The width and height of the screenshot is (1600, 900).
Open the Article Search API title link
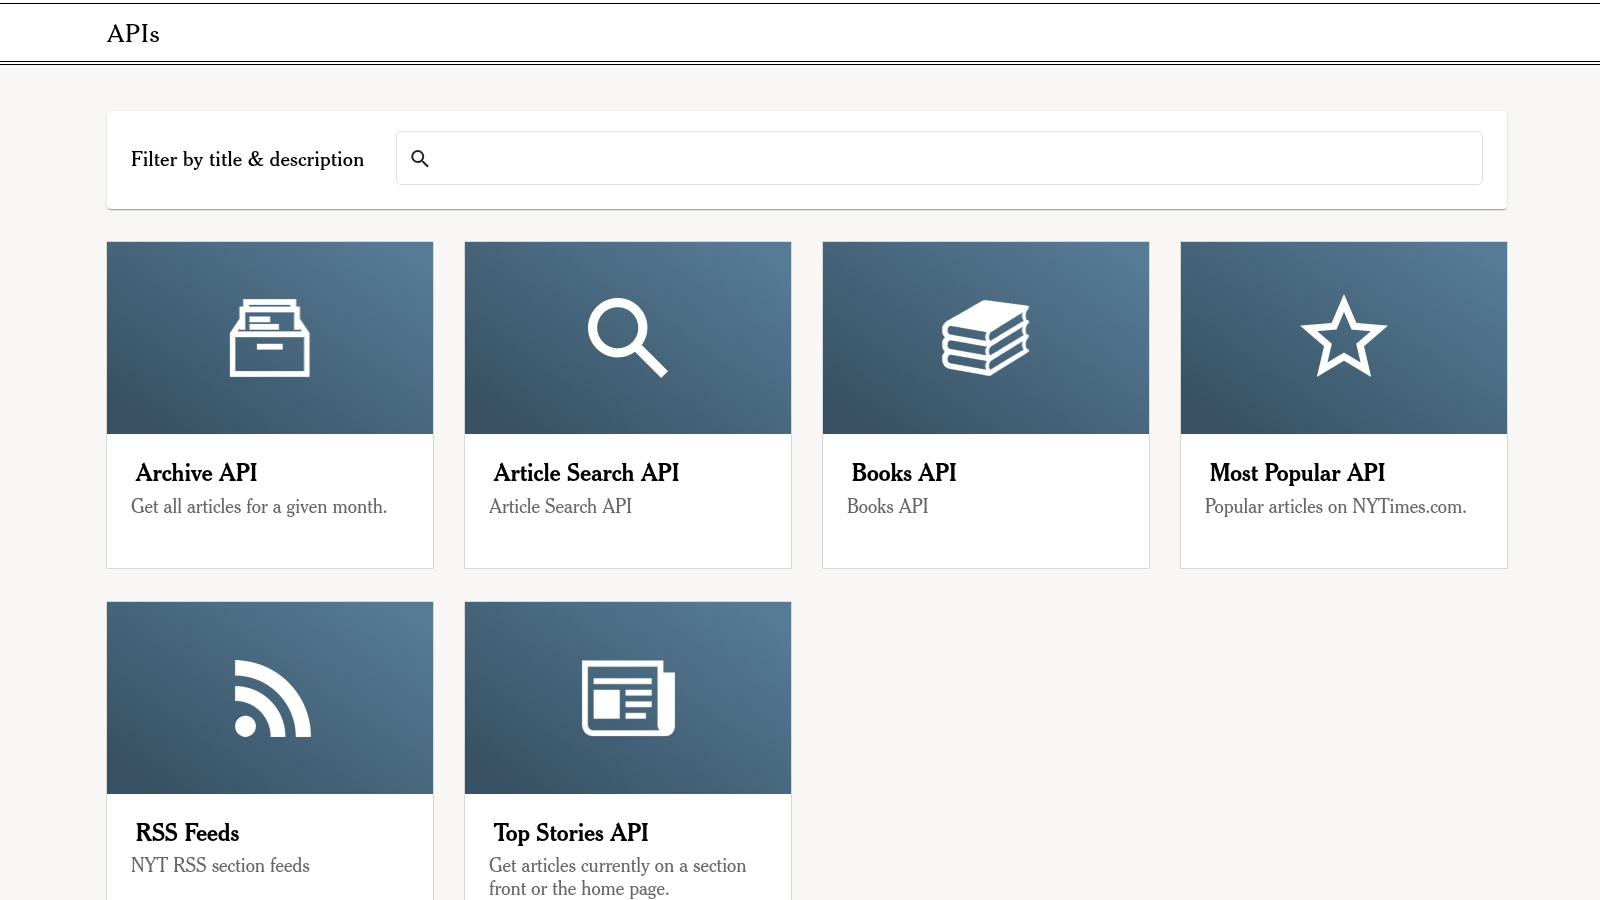[586, 472]
